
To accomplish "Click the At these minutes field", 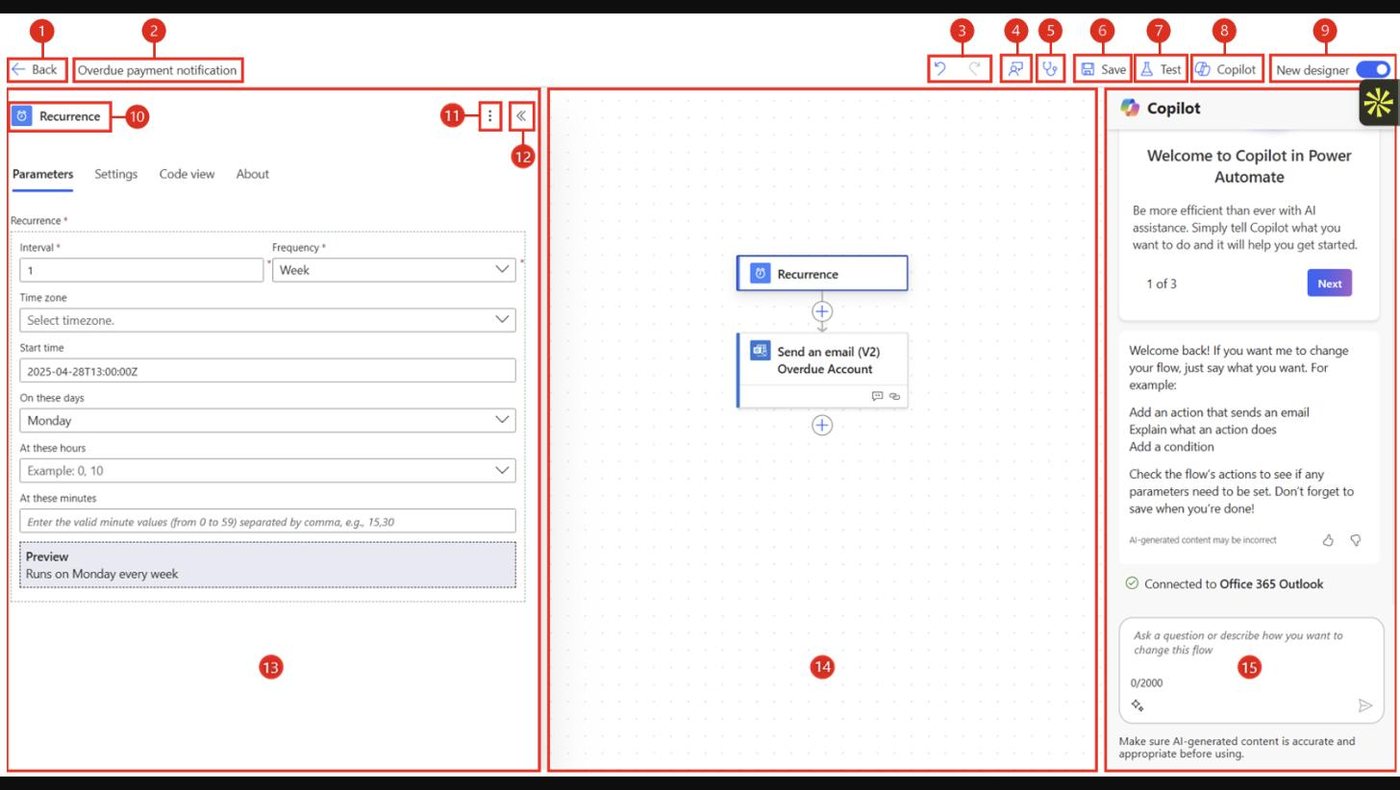I will 268,521.
